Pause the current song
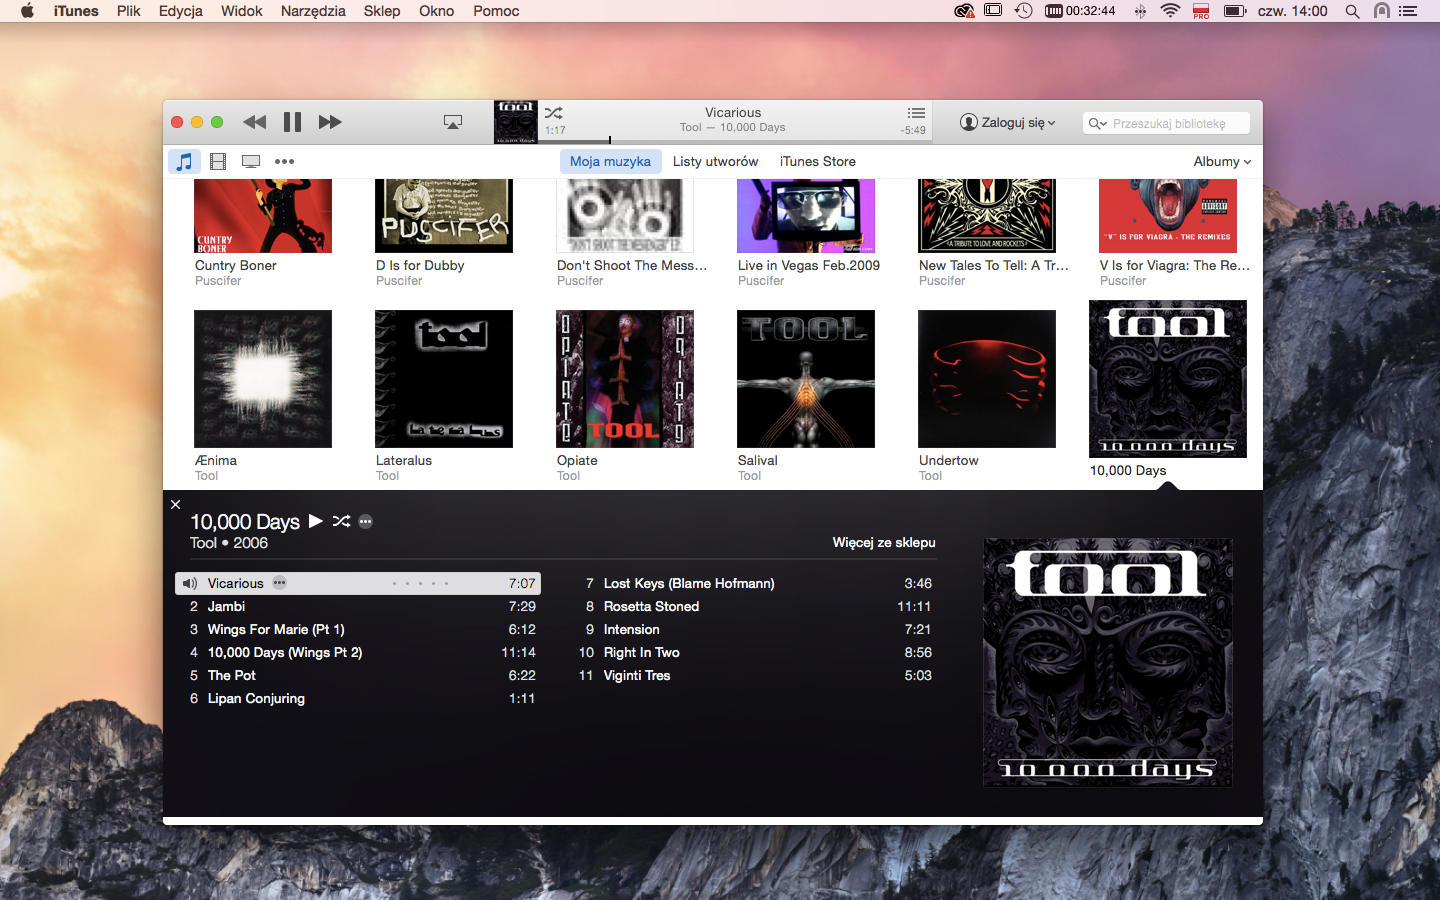Viewport: 1440px width, 900px height. pos(292,122)
